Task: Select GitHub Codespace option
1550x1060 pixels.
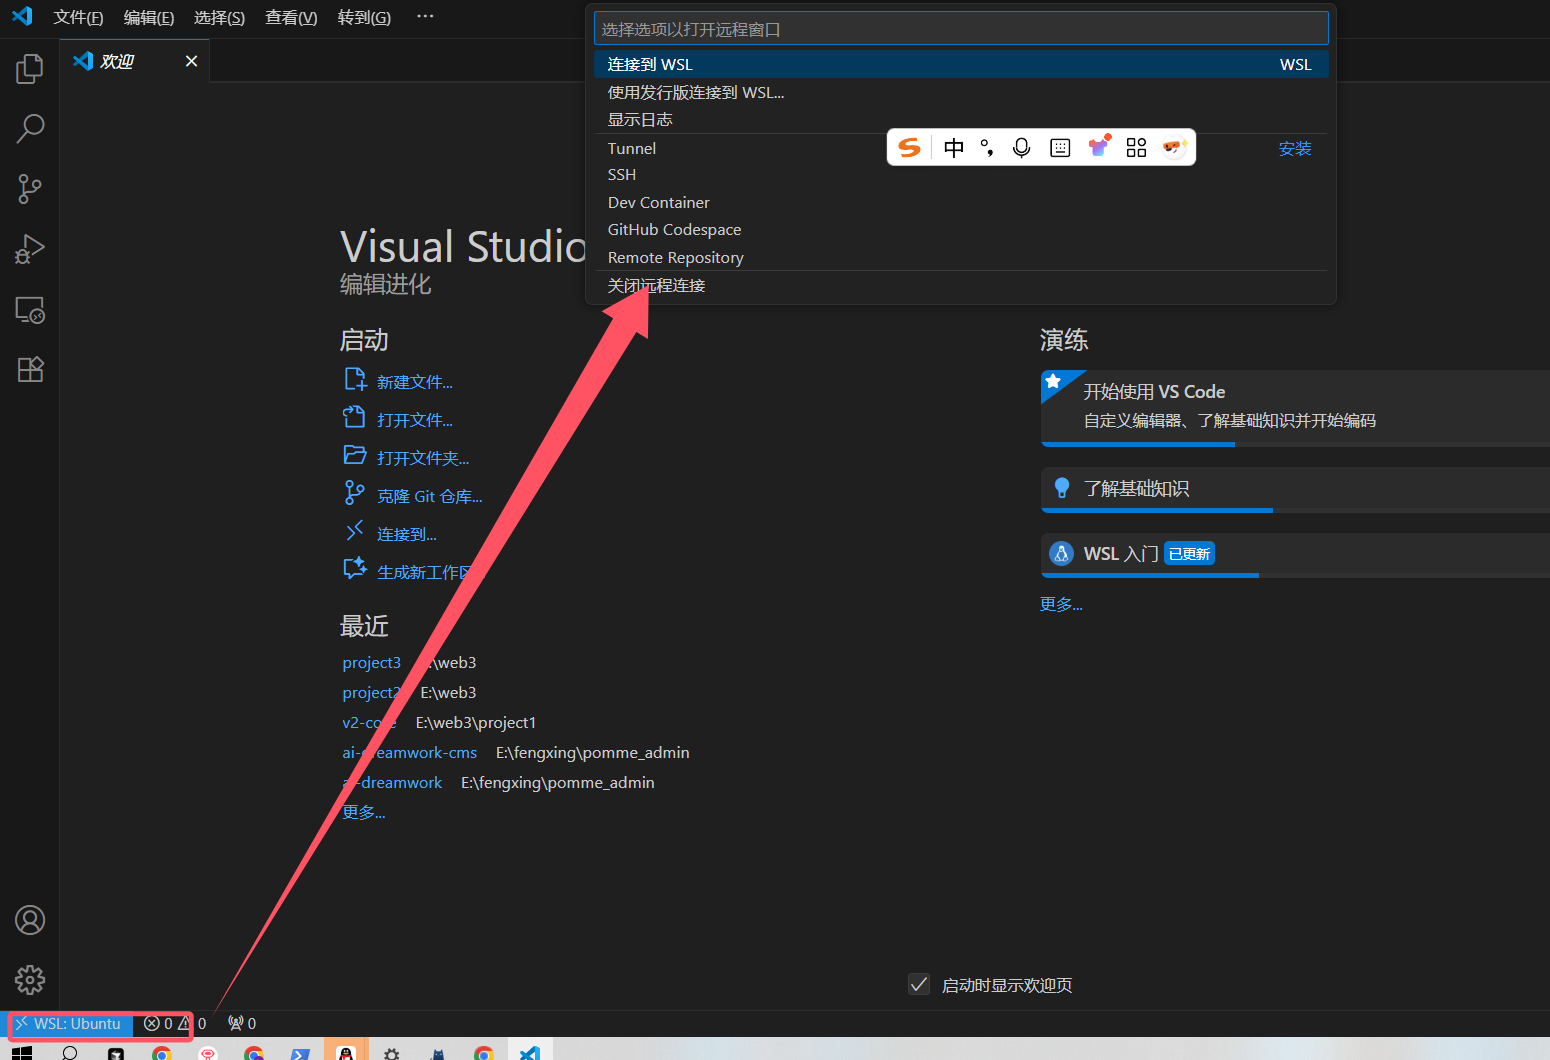Action: pyautogui.click(x=961, y=229)
